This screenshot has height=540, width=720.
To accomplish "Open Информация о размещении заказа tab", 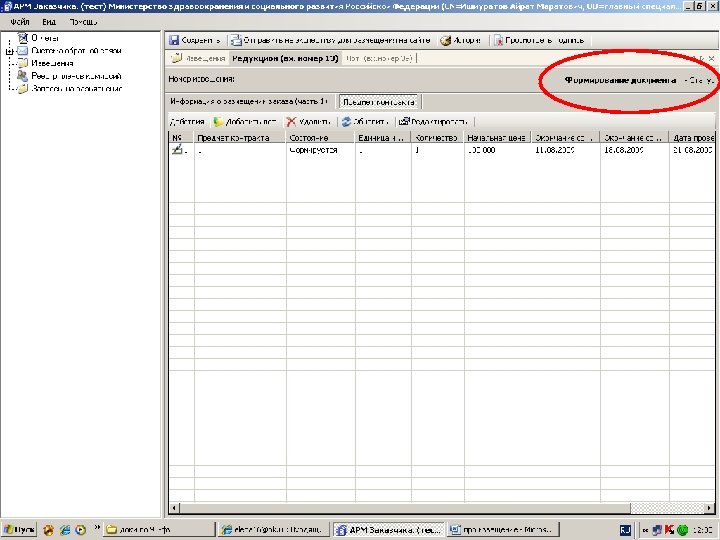I will coord(249,101).
